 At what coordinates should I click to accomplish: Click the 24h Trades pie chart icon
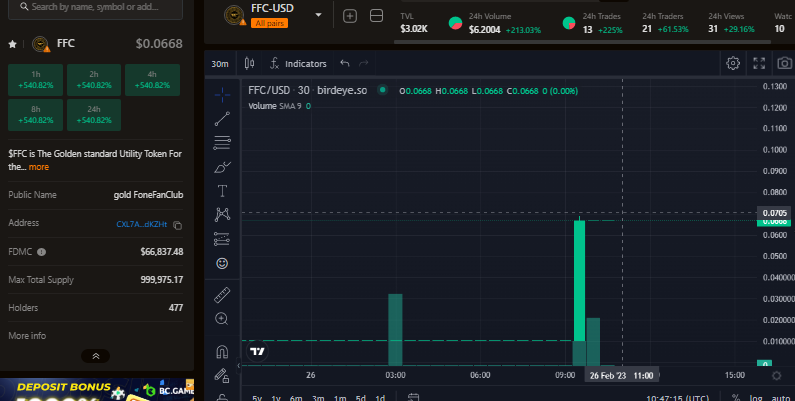(569, 23)
